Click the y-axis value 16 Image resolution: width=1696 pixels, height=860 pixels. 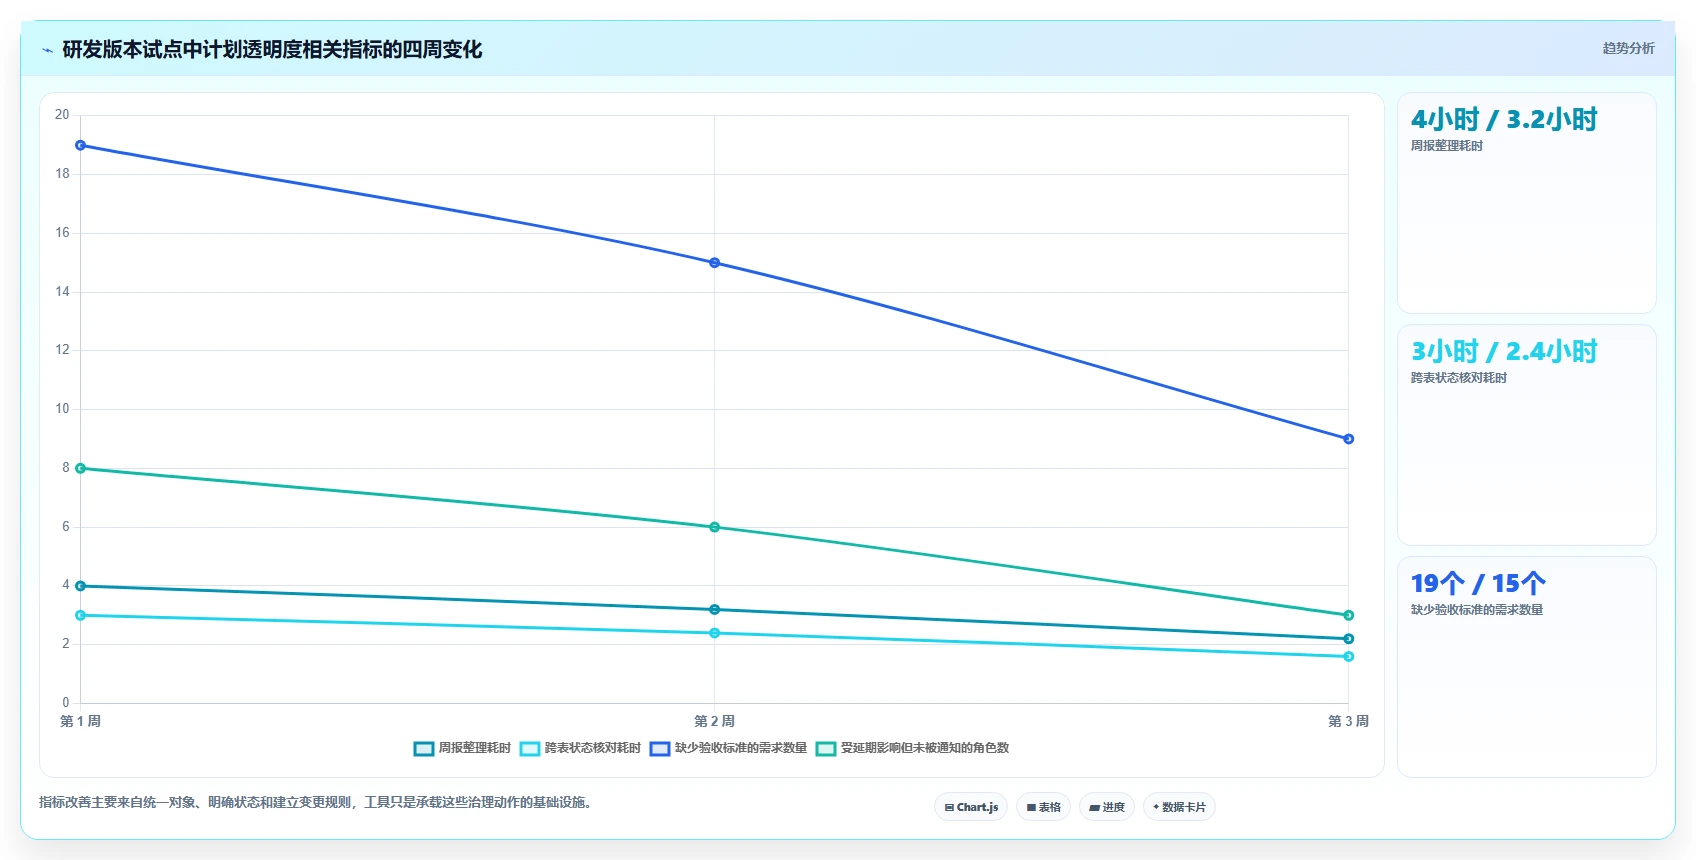62,233
